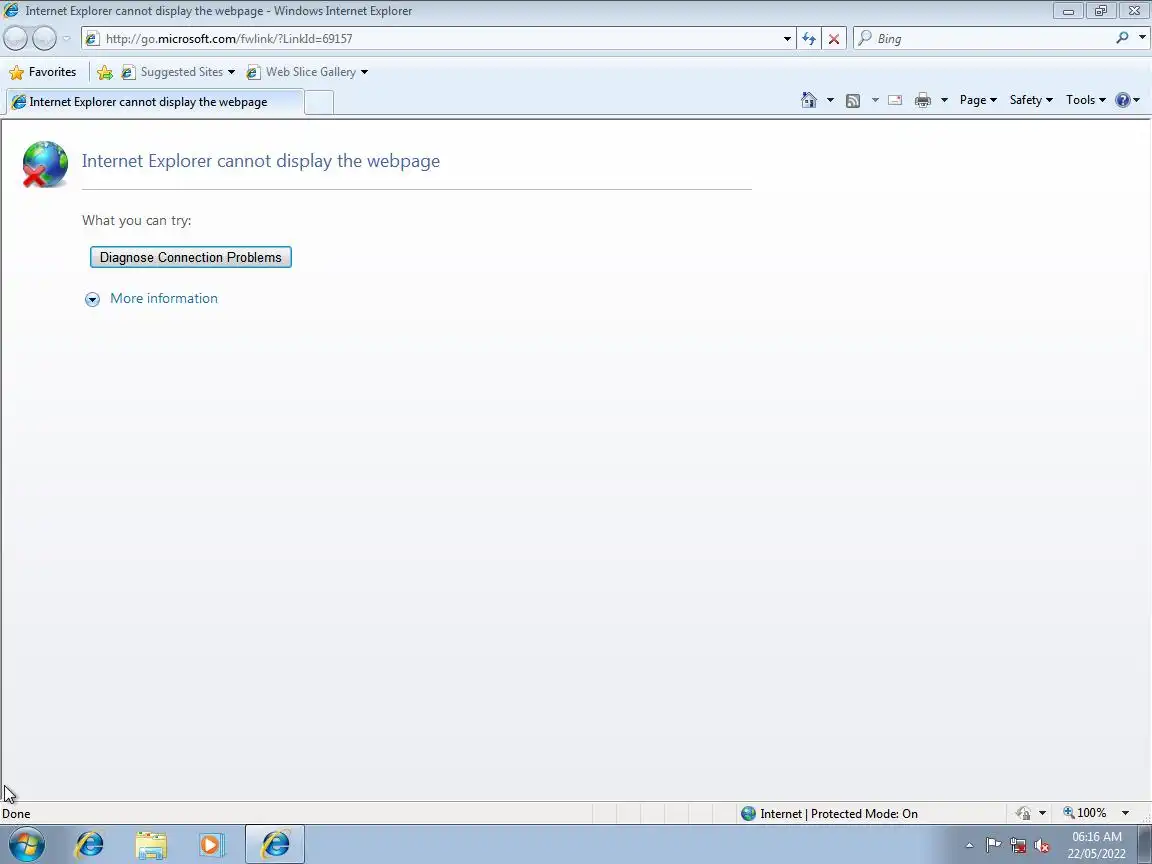Image resolution: width=1152 pixels, height=864 pixels.
Task: Click the Print icon
Action: coord(923,100)
